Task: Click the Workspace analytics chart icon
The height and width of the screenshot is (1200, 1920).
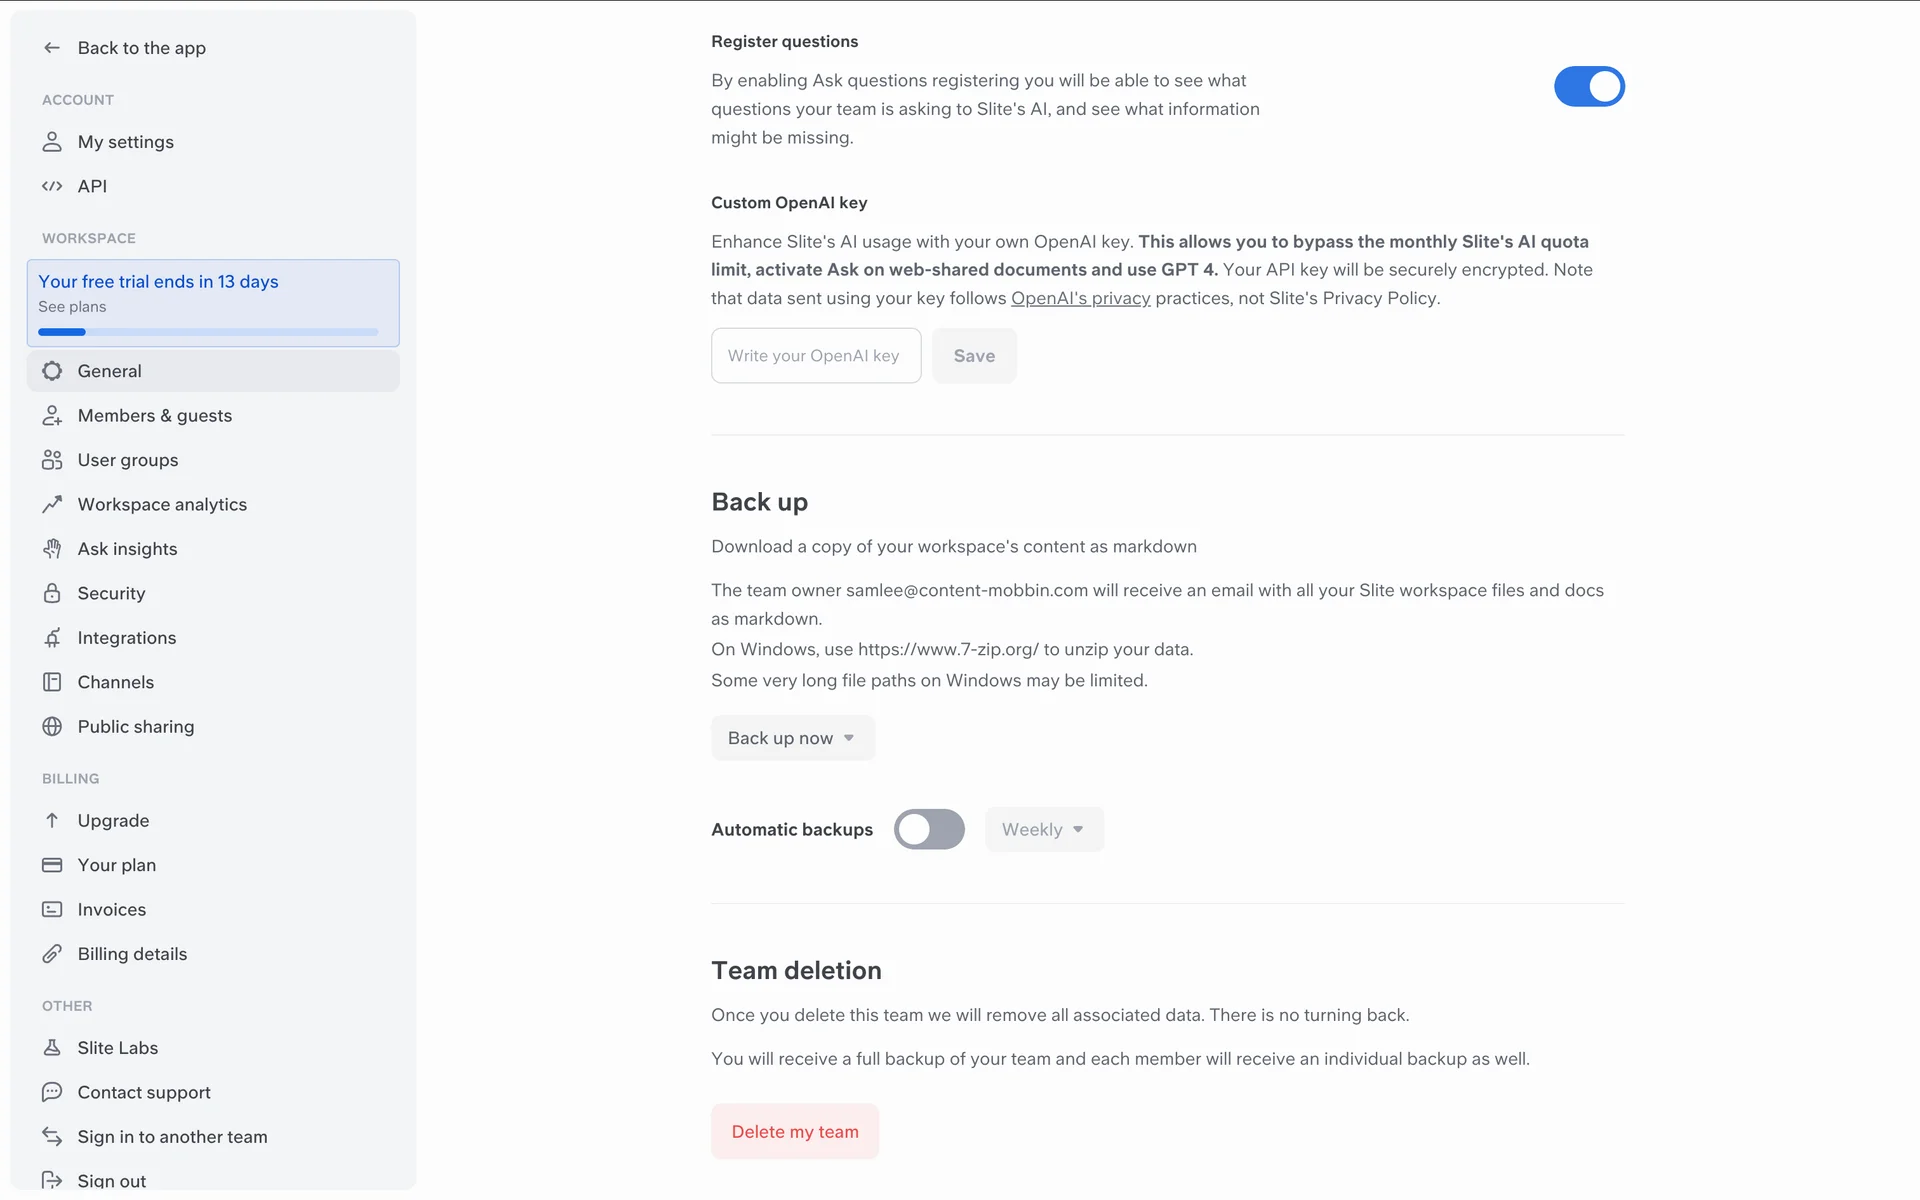Action: coord(52,505)
